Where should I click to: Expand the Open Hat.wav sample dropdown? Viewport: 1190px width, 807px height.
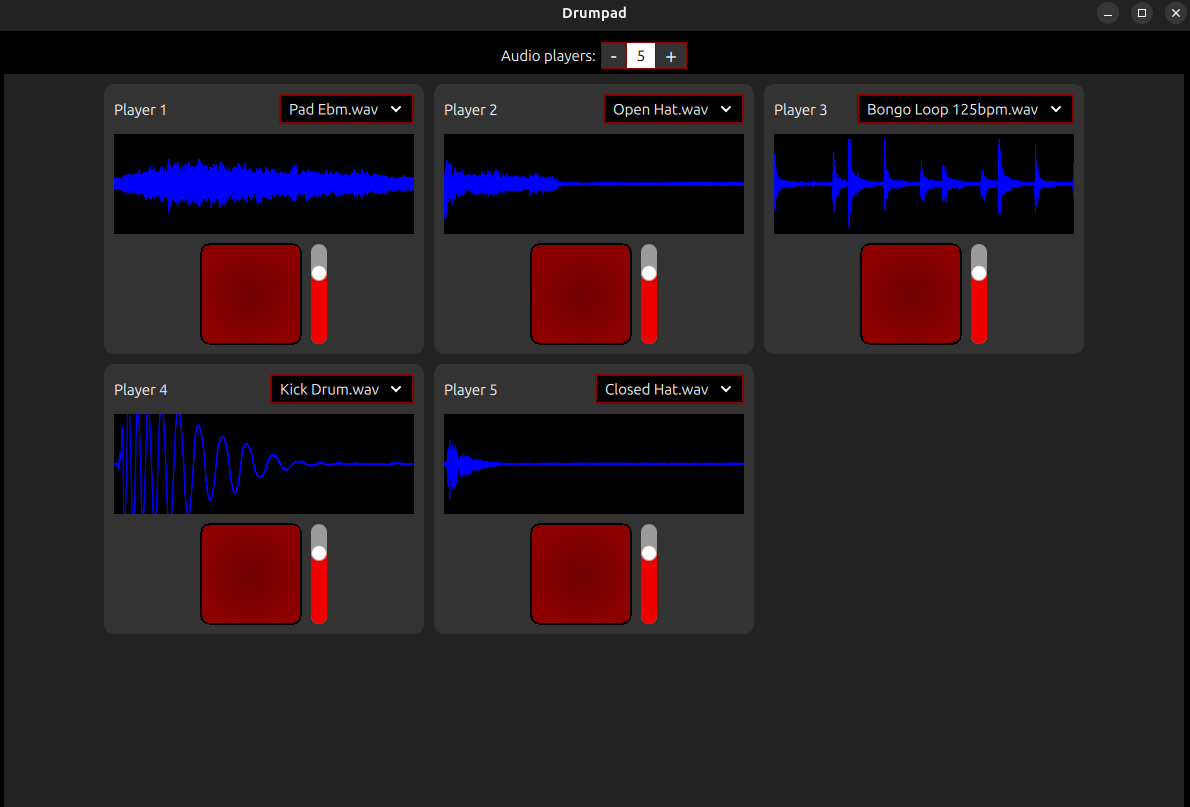[x=673, y=109]
